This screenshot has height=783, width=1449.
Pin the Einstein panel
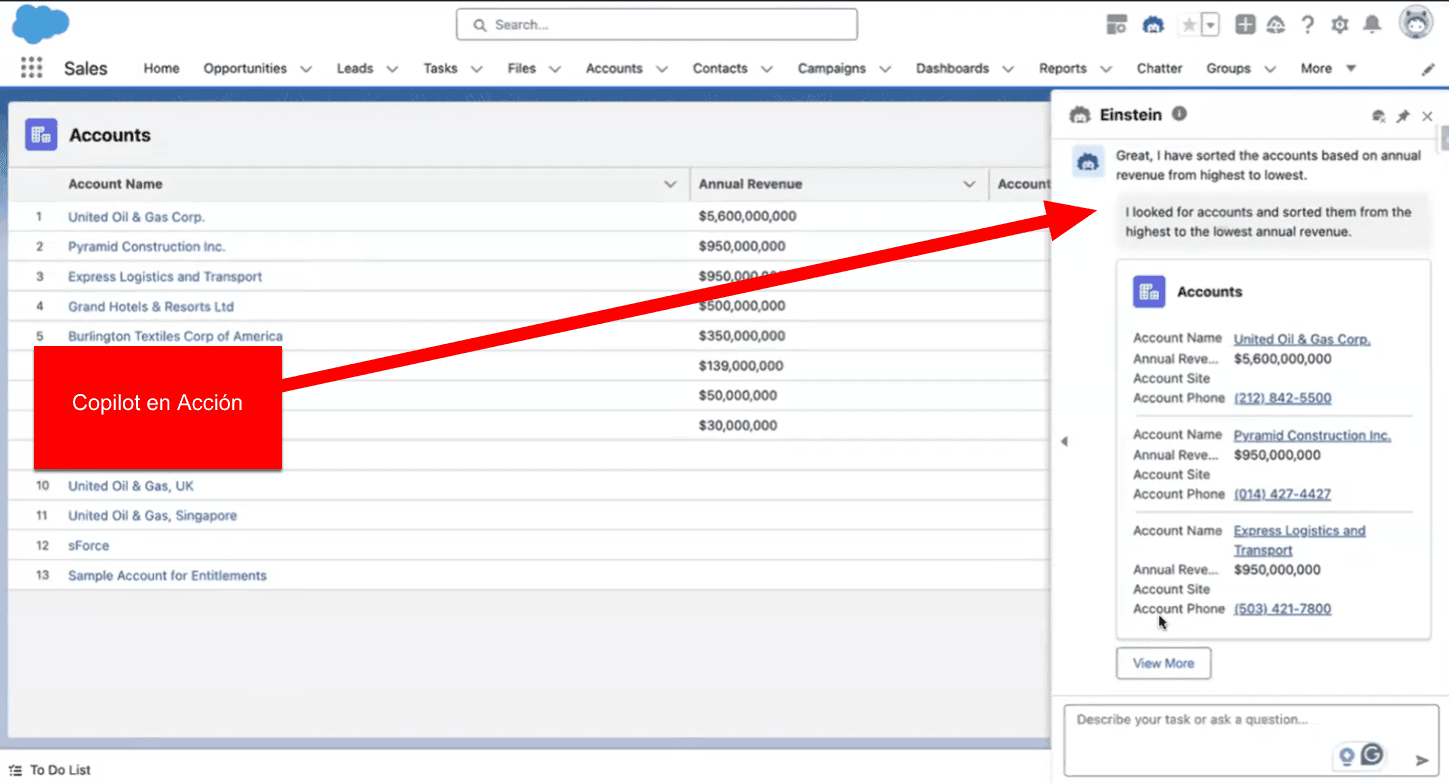[x=1403, y=116]
